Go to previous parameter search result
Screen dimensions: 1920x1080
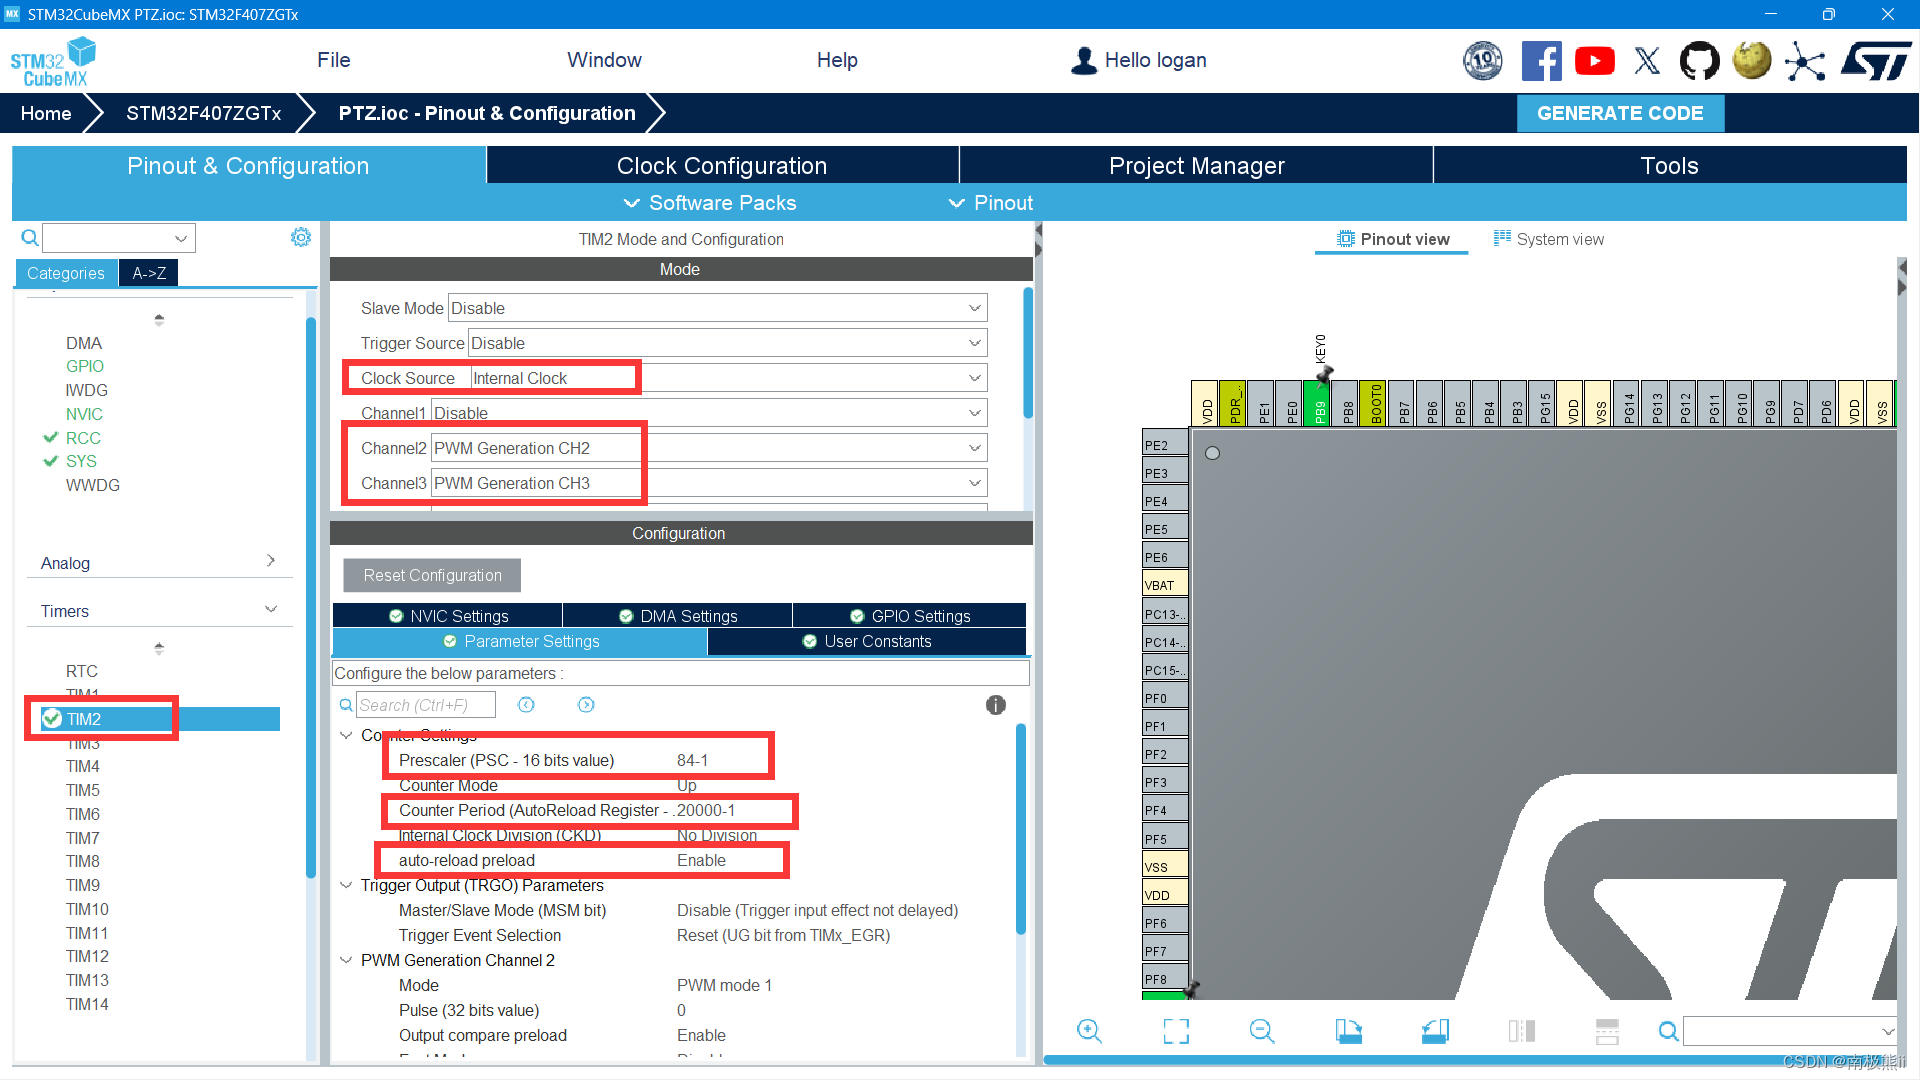(x=526, y=705)
